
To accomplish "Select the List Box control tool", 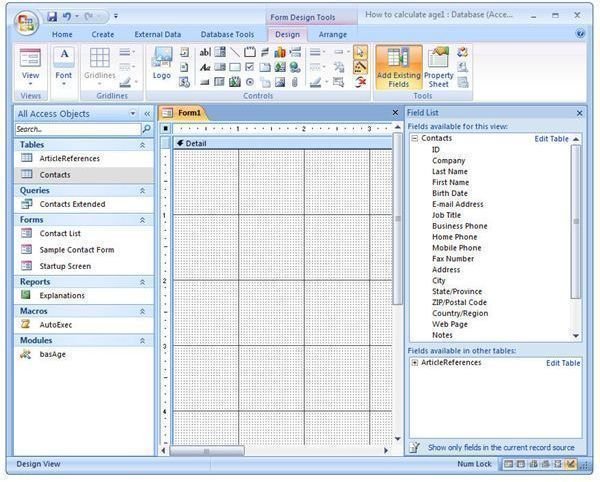I will tap(220, 67).
